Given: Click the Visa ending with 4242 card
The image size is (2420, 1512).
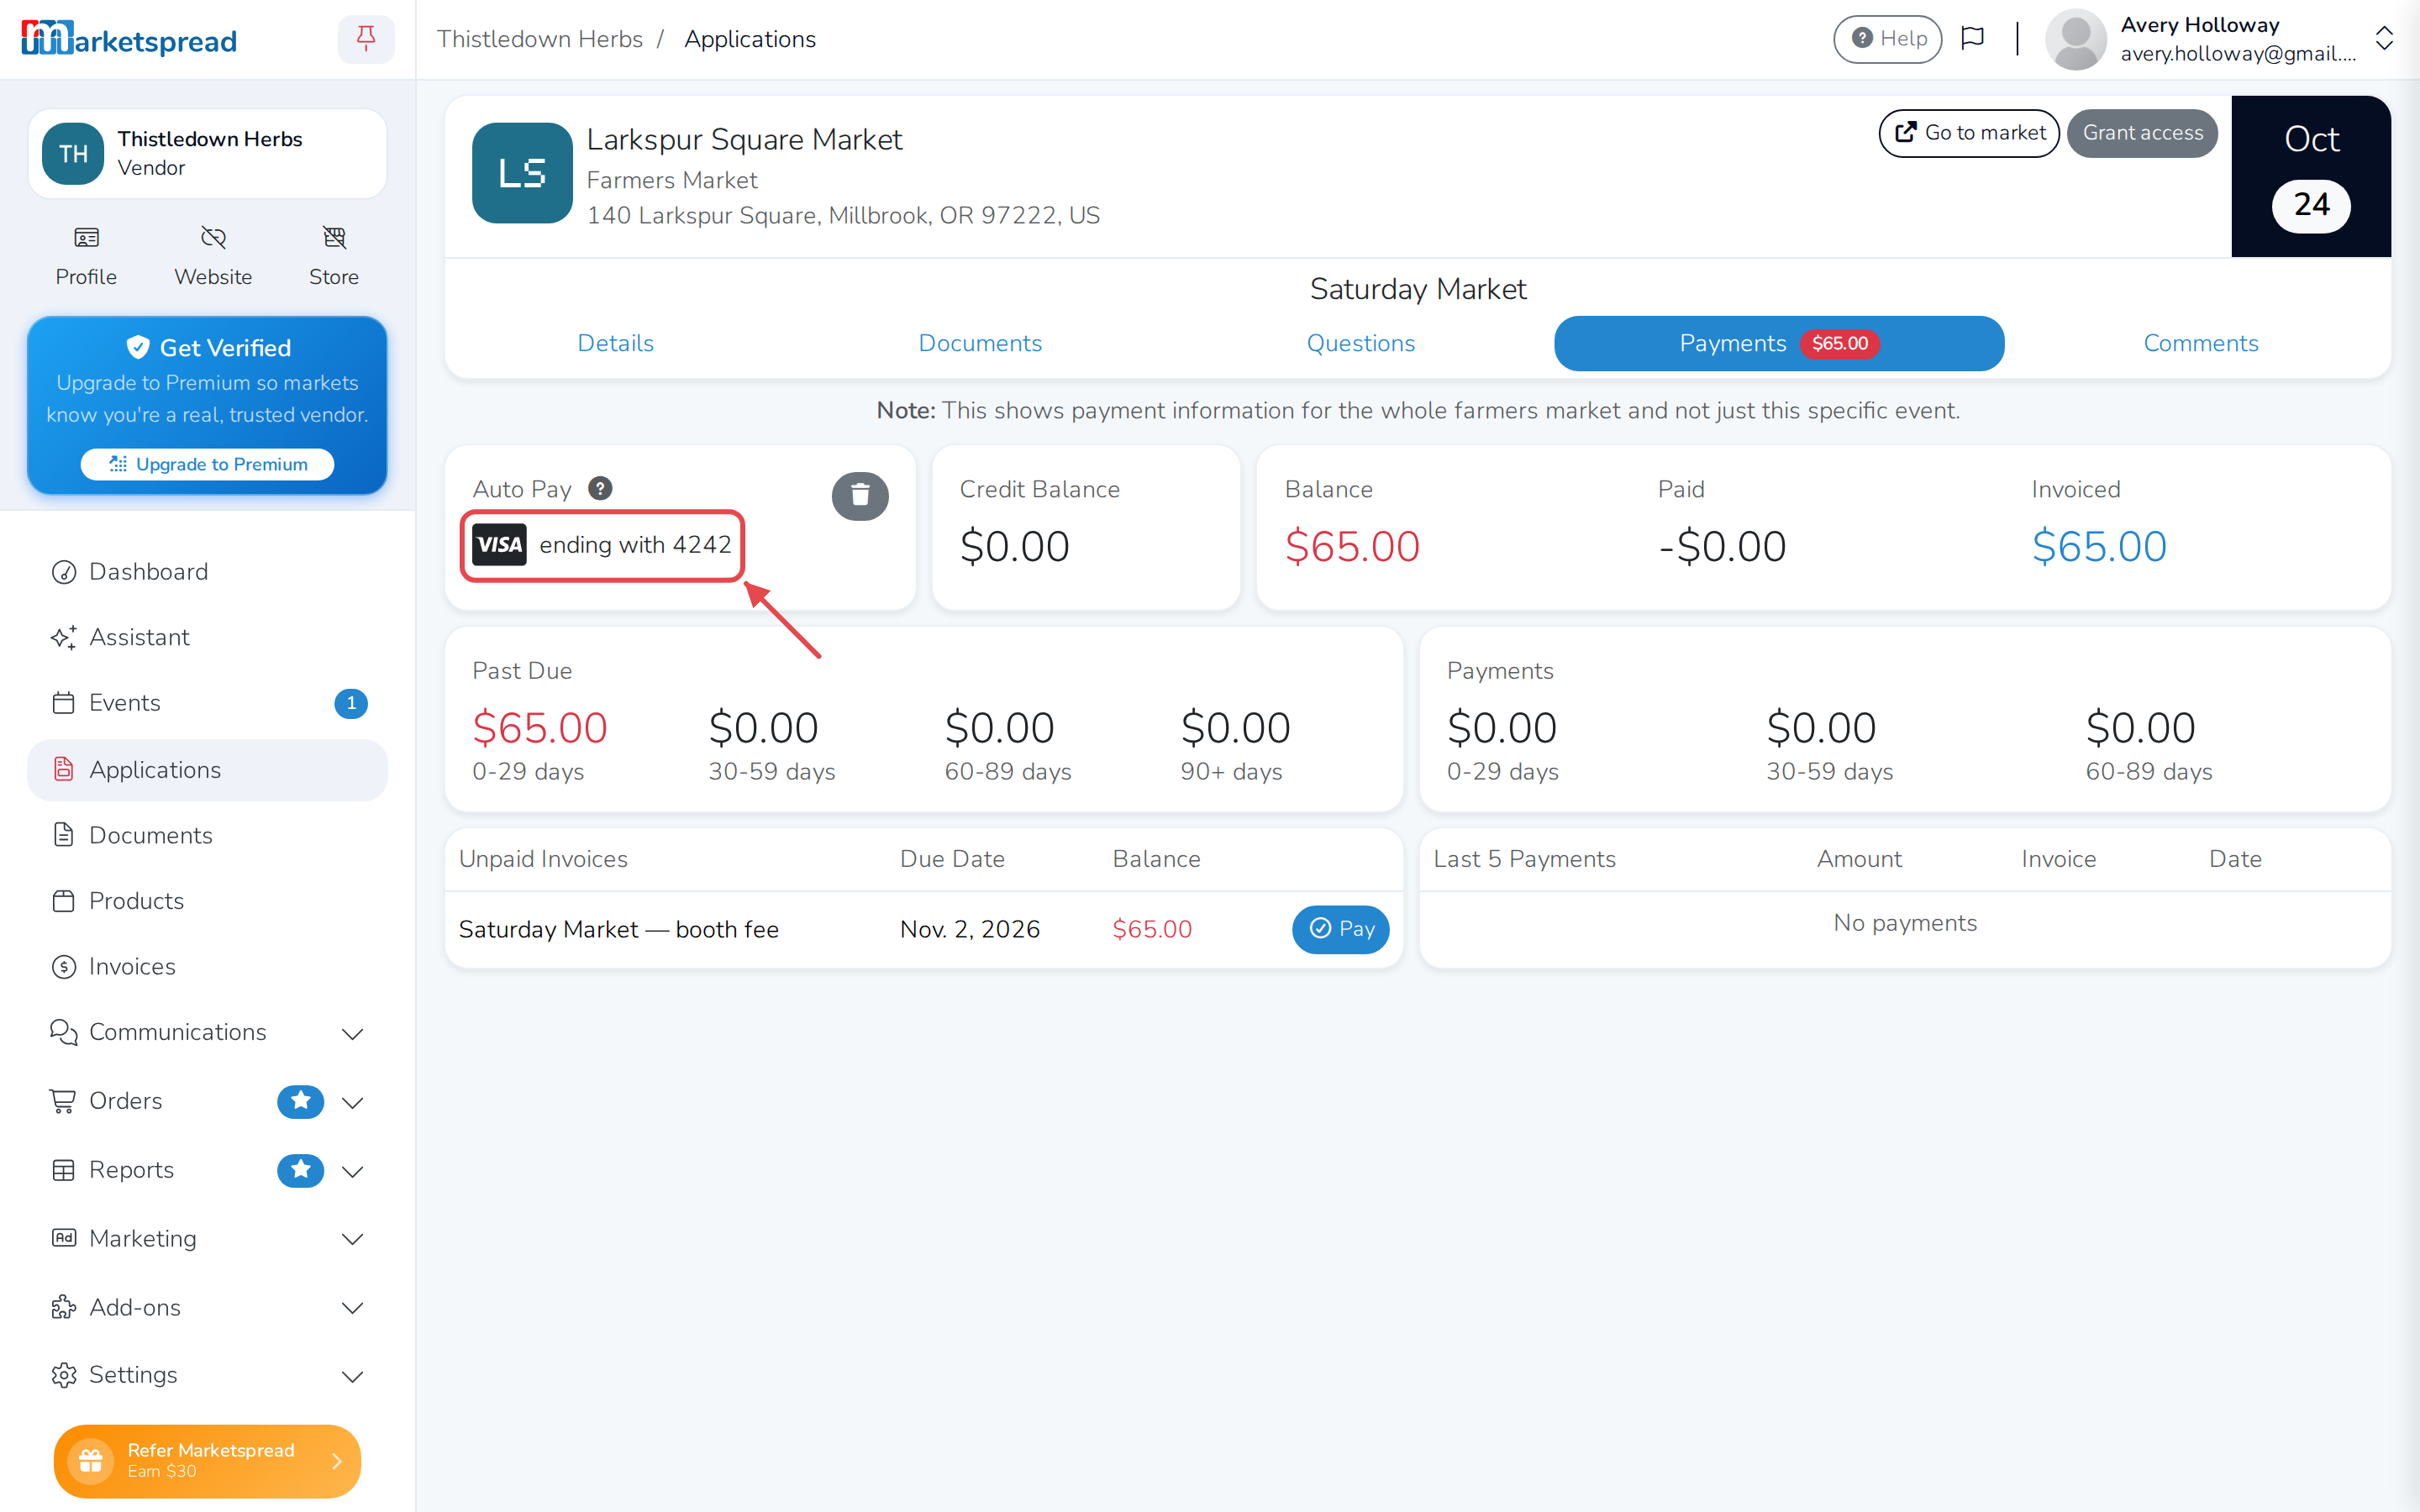Looking at the screenshot, I should (602, 545).
